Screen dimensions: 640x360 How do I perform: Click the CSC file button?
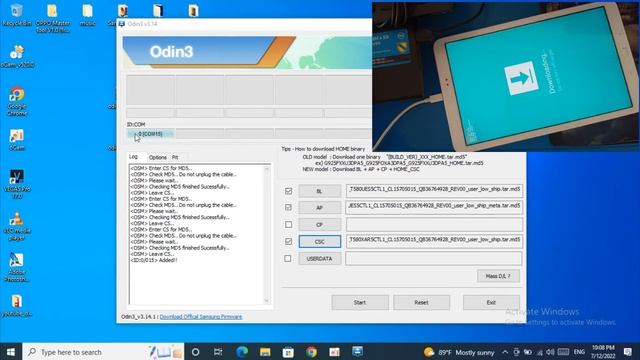tap(320, 242)
